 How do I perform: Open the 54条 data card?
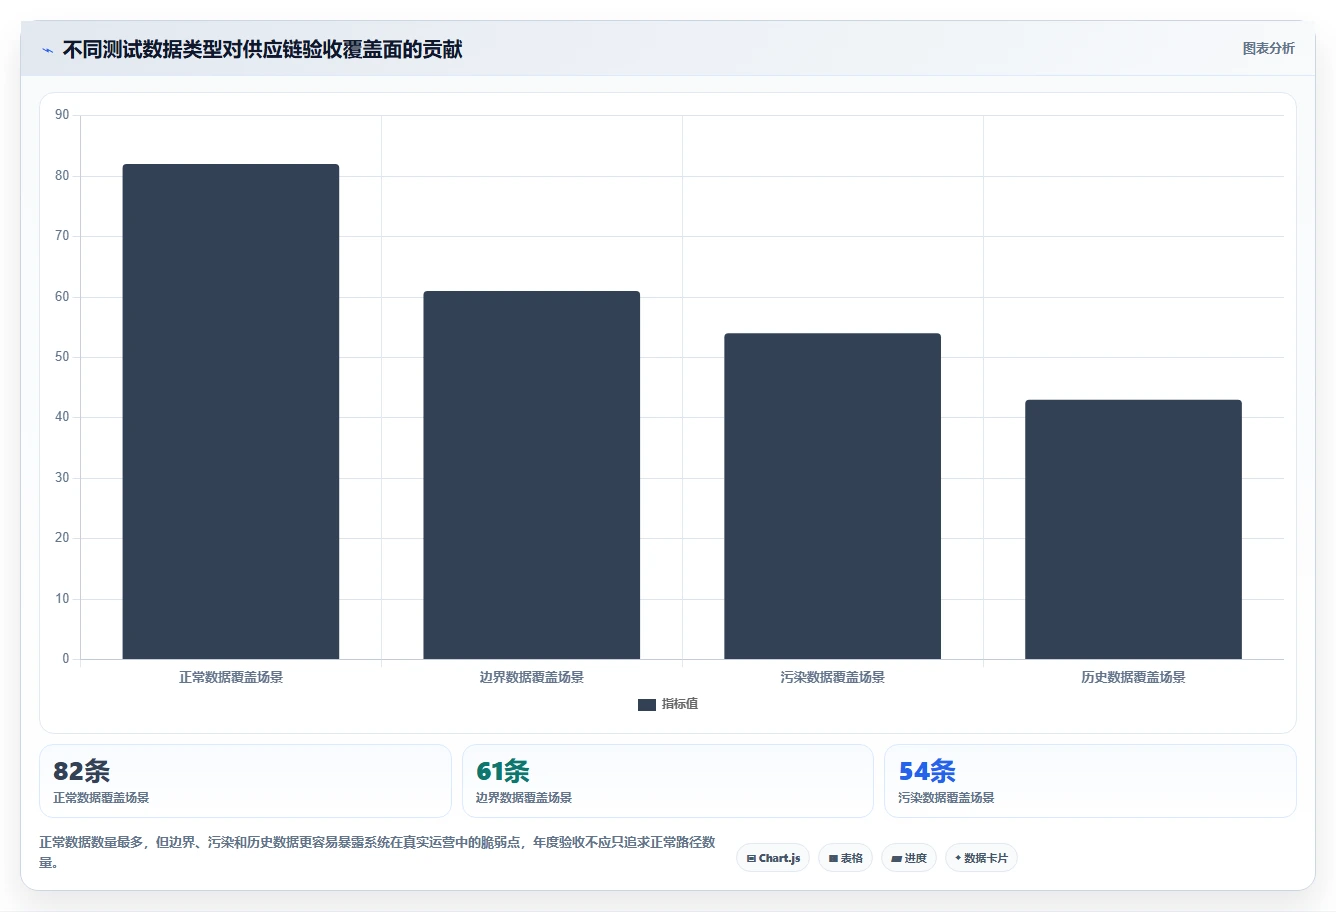[x=1090, y=781]
